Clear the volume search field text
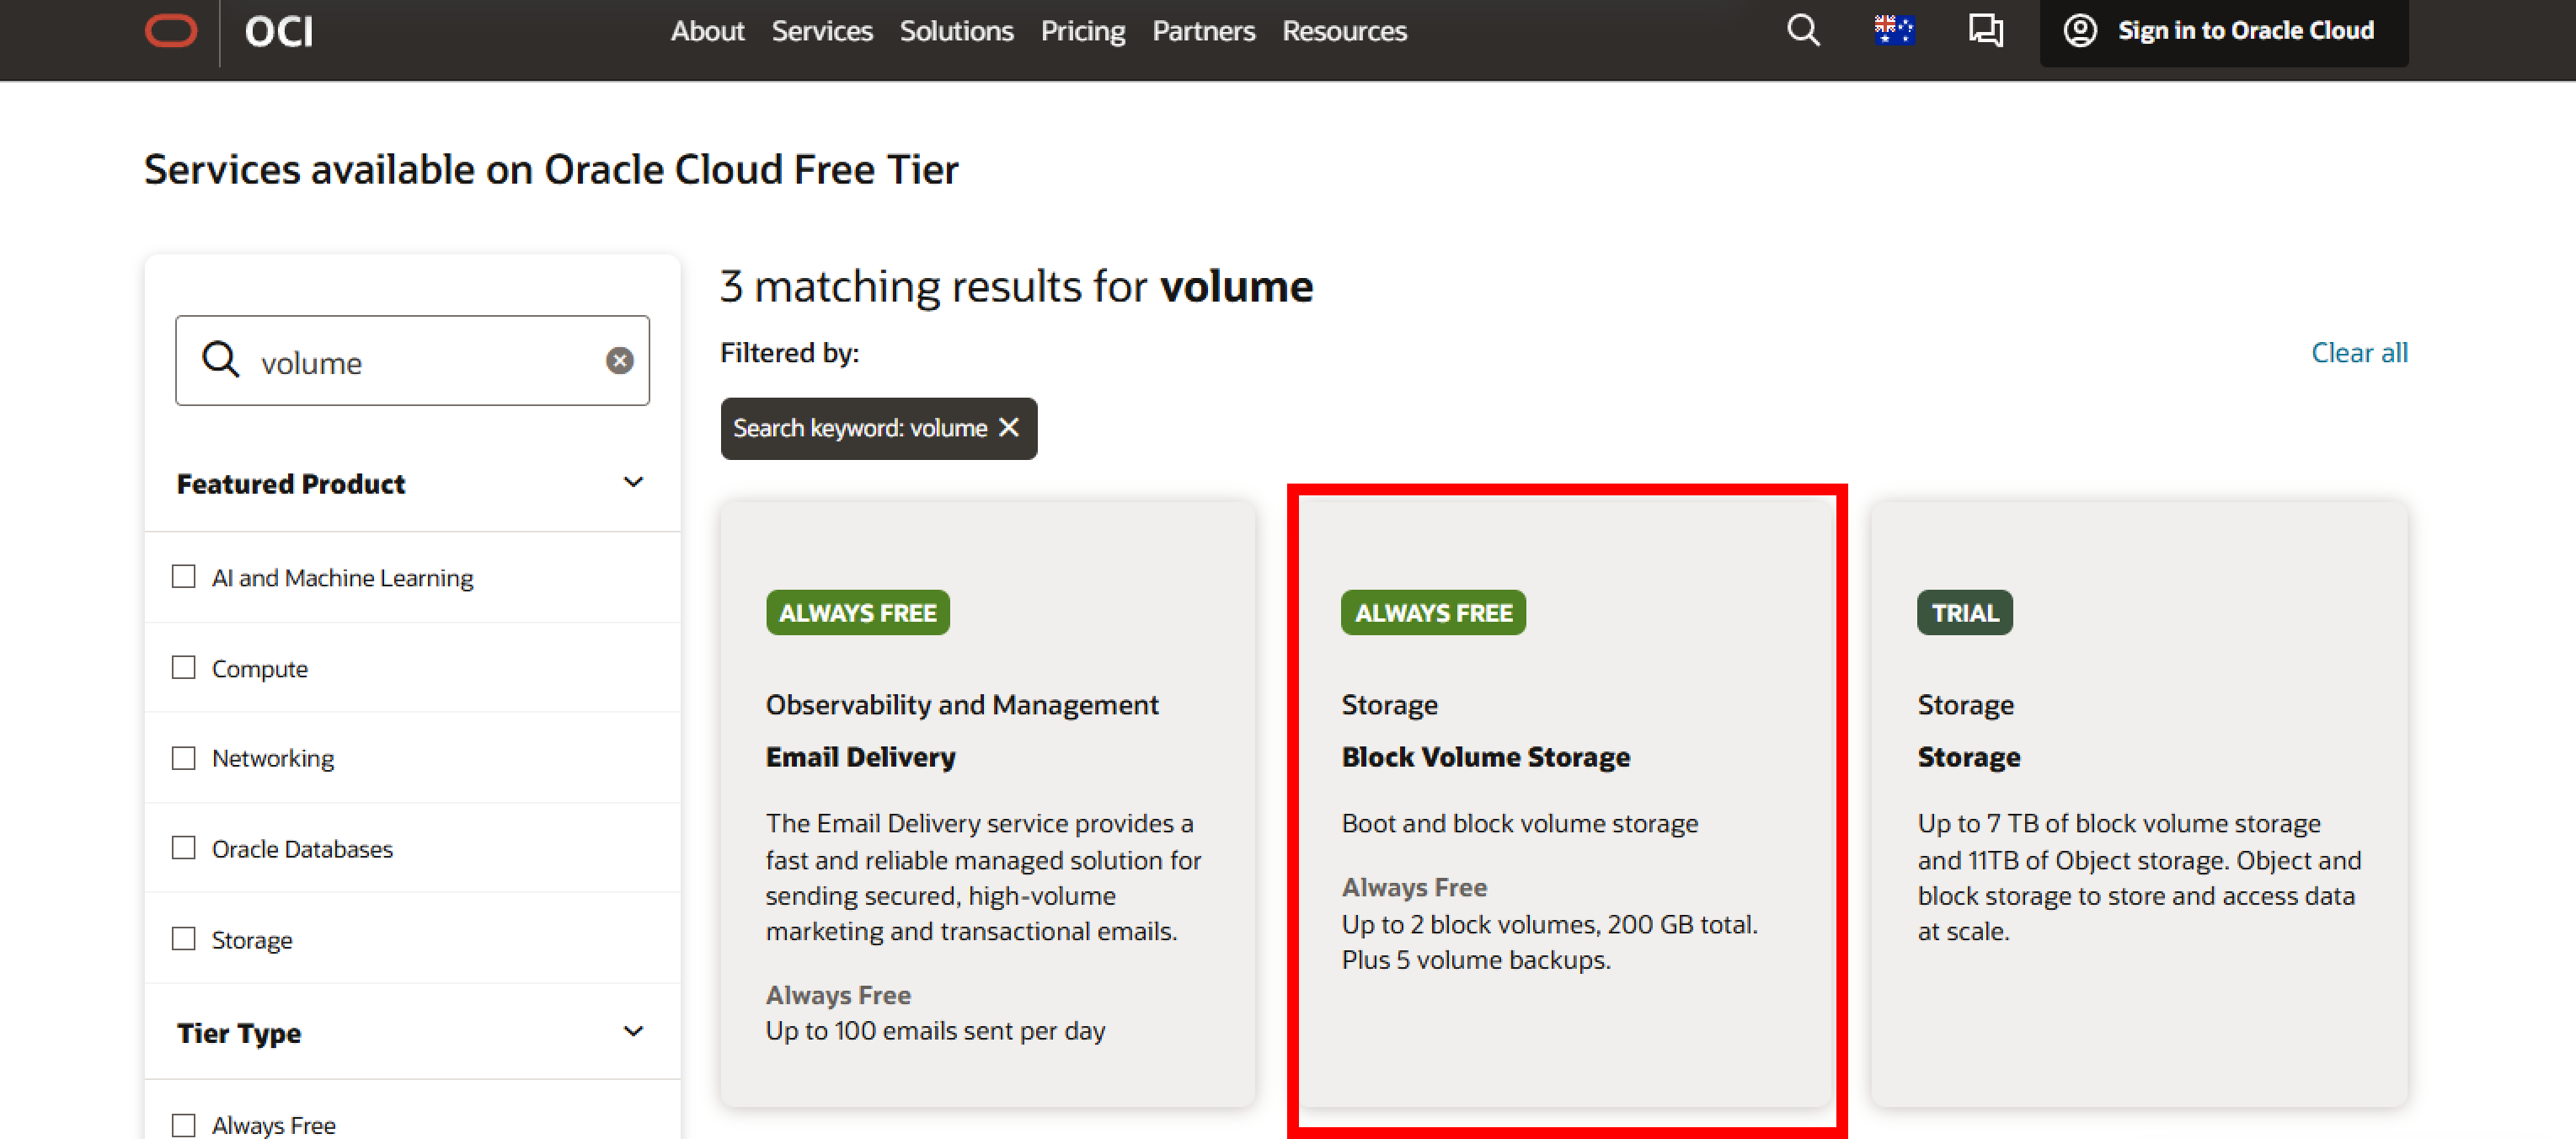The width and height of the screenshot is (2576, 1139). tap(619, 361)
